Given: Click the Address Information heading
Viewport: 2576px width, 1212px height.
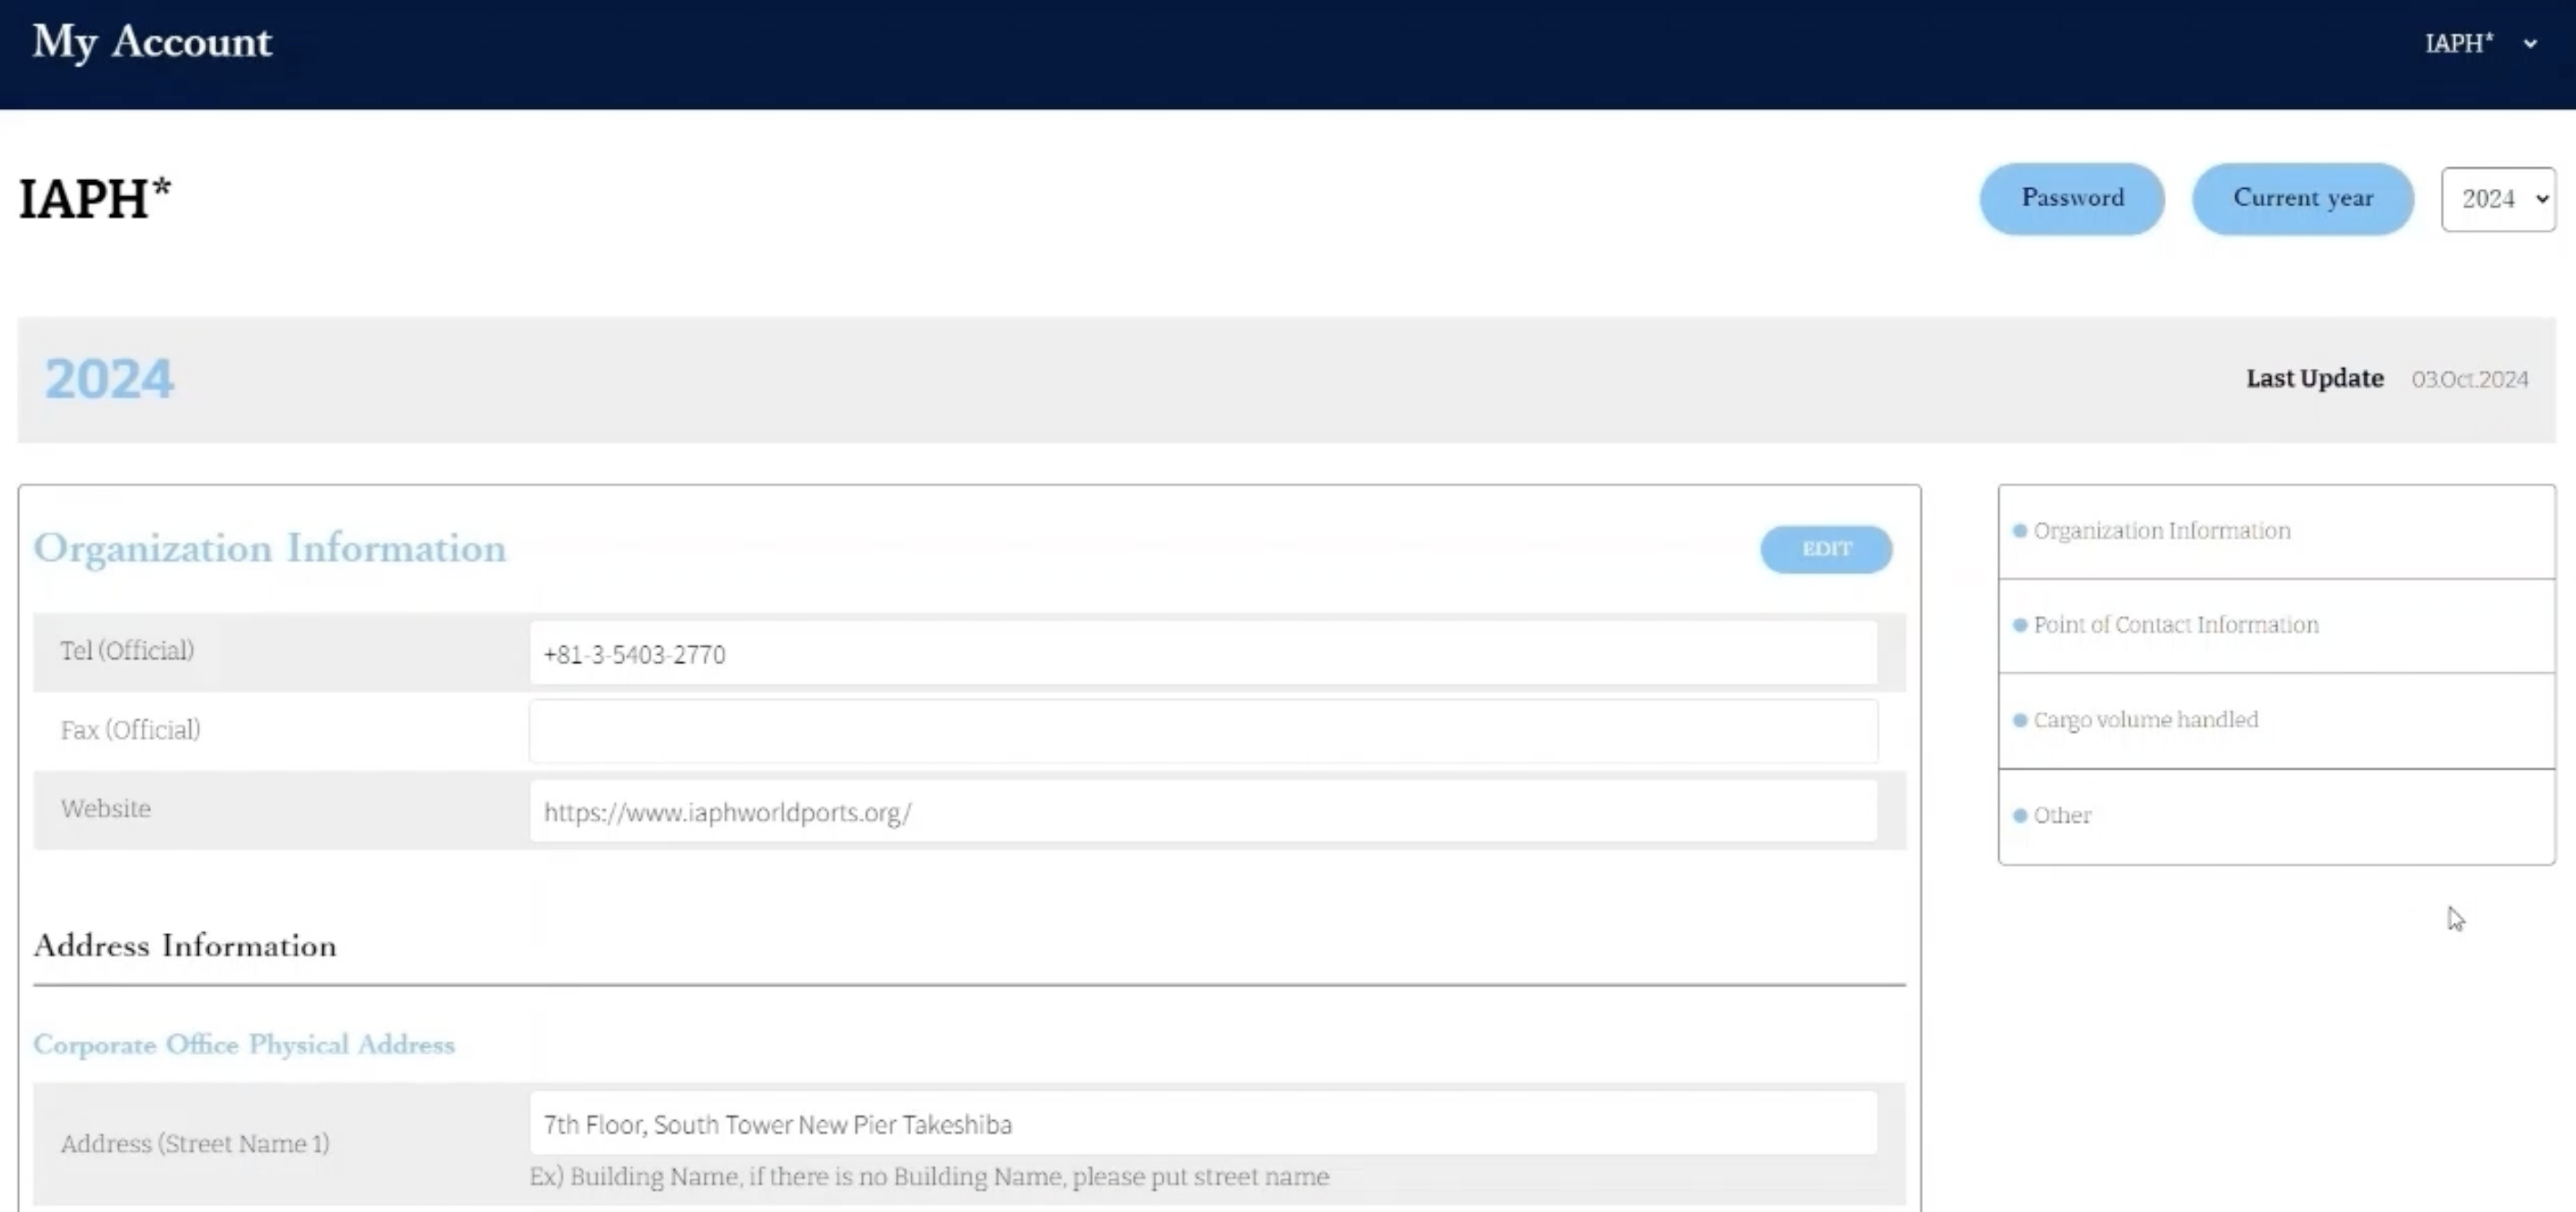Looking at the screenshot, I should click(185, 946).
